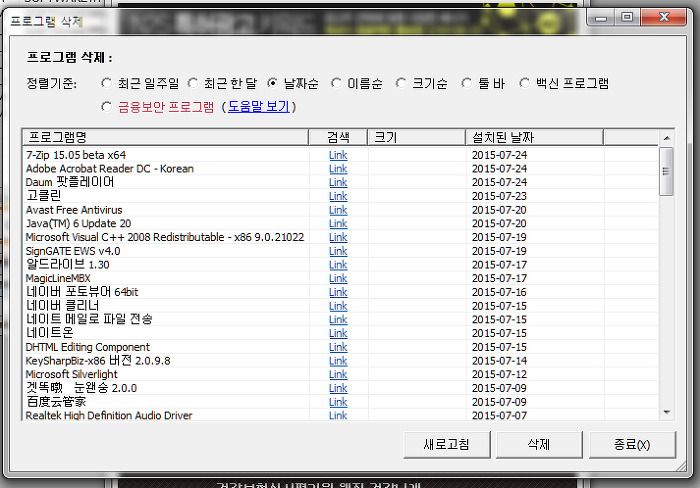Select 네이버 포토뷰어 64bit entry

(x=340, y=292)
